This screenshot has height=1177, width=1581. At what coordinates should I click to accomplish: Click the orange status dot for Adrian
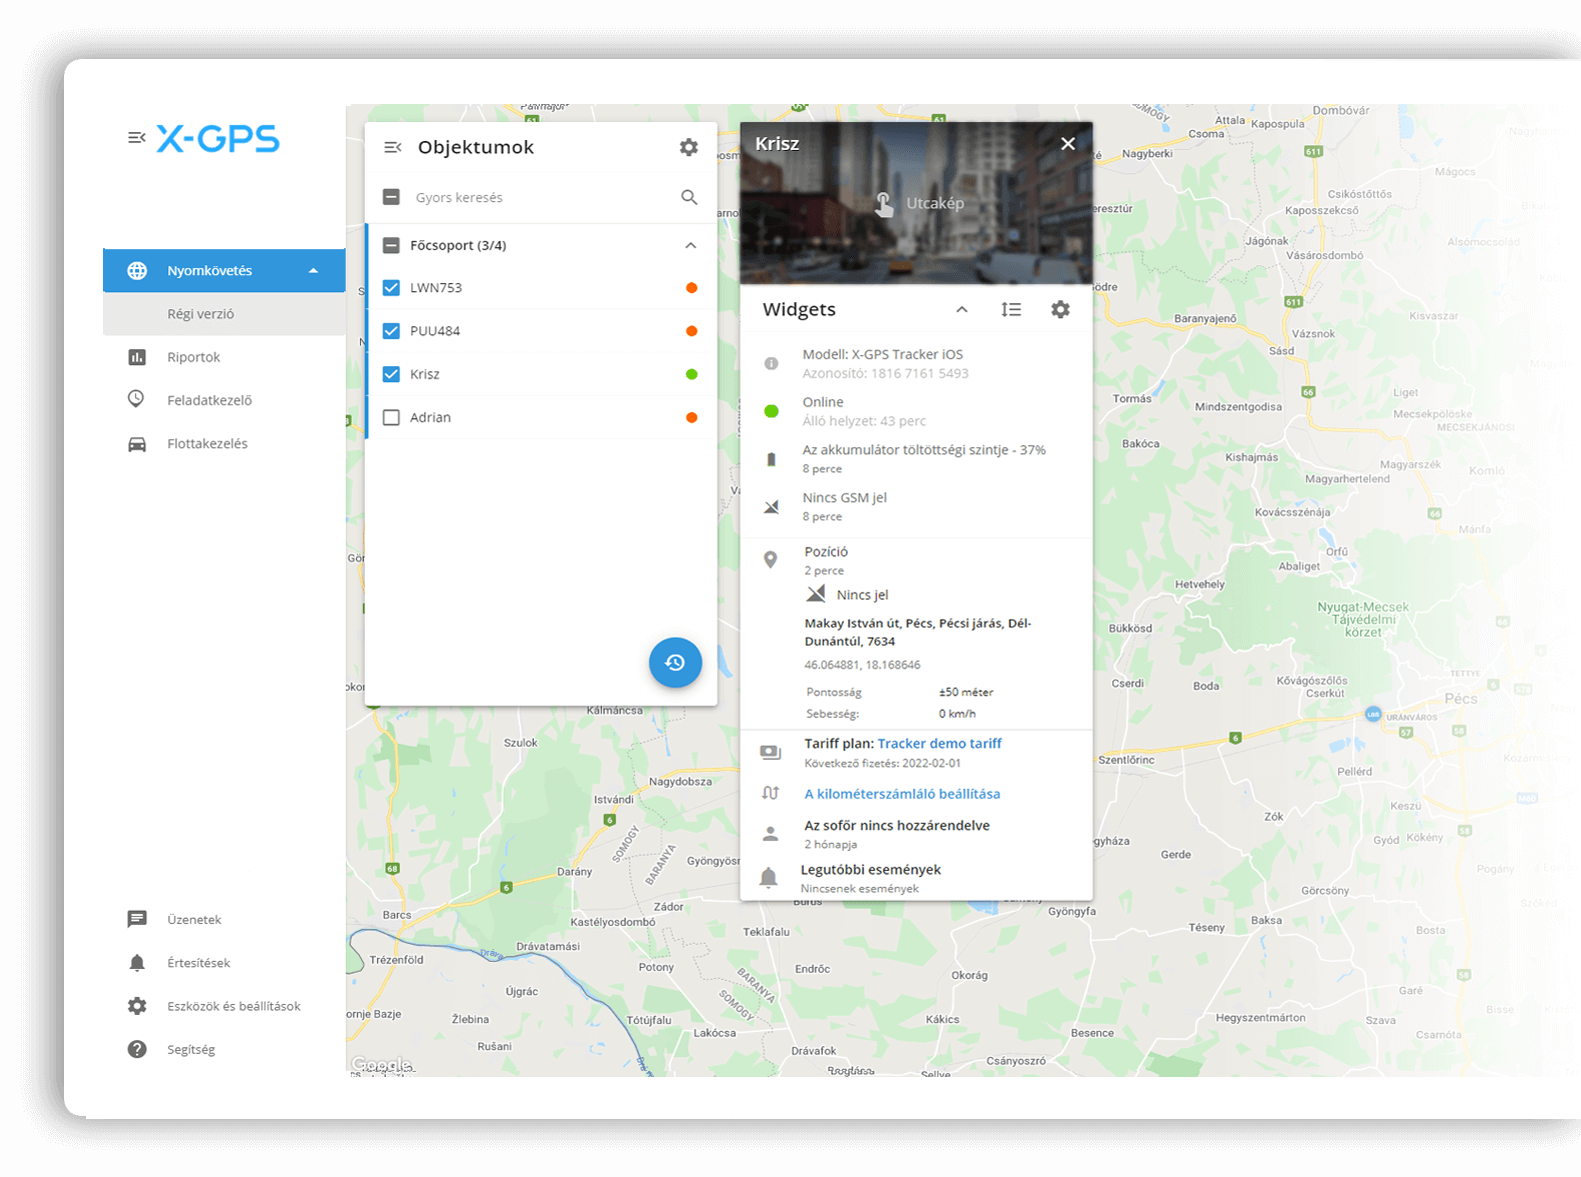pyautogui.click(x=691, y=418)
